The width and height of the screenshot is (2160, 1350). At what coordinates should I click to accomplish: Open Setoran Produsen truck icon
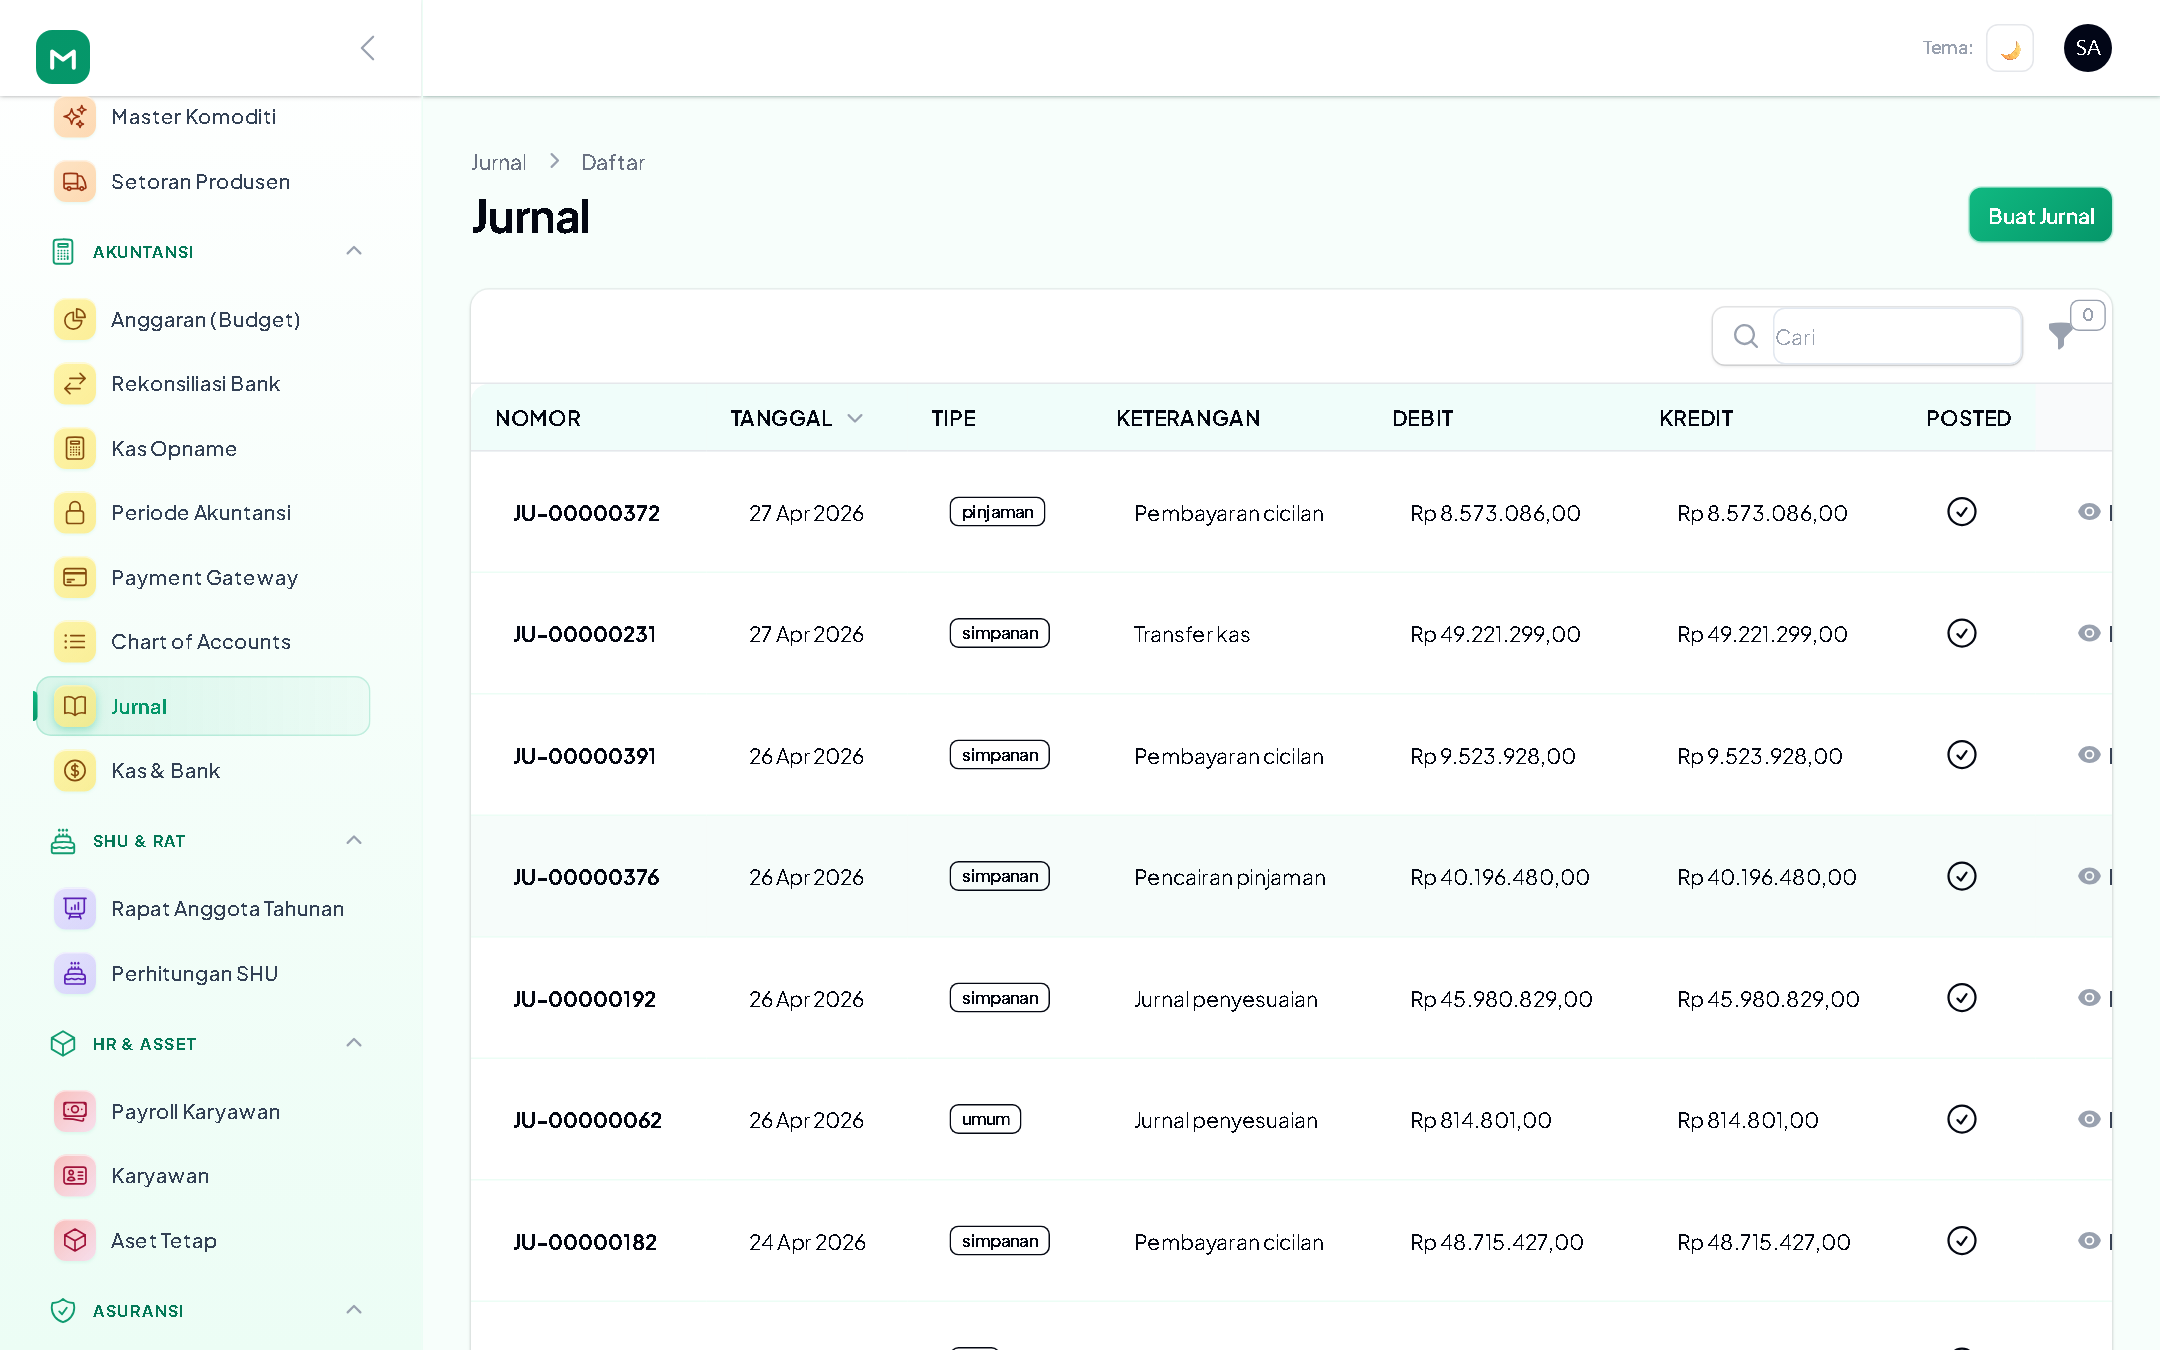(x=75, y=182)
